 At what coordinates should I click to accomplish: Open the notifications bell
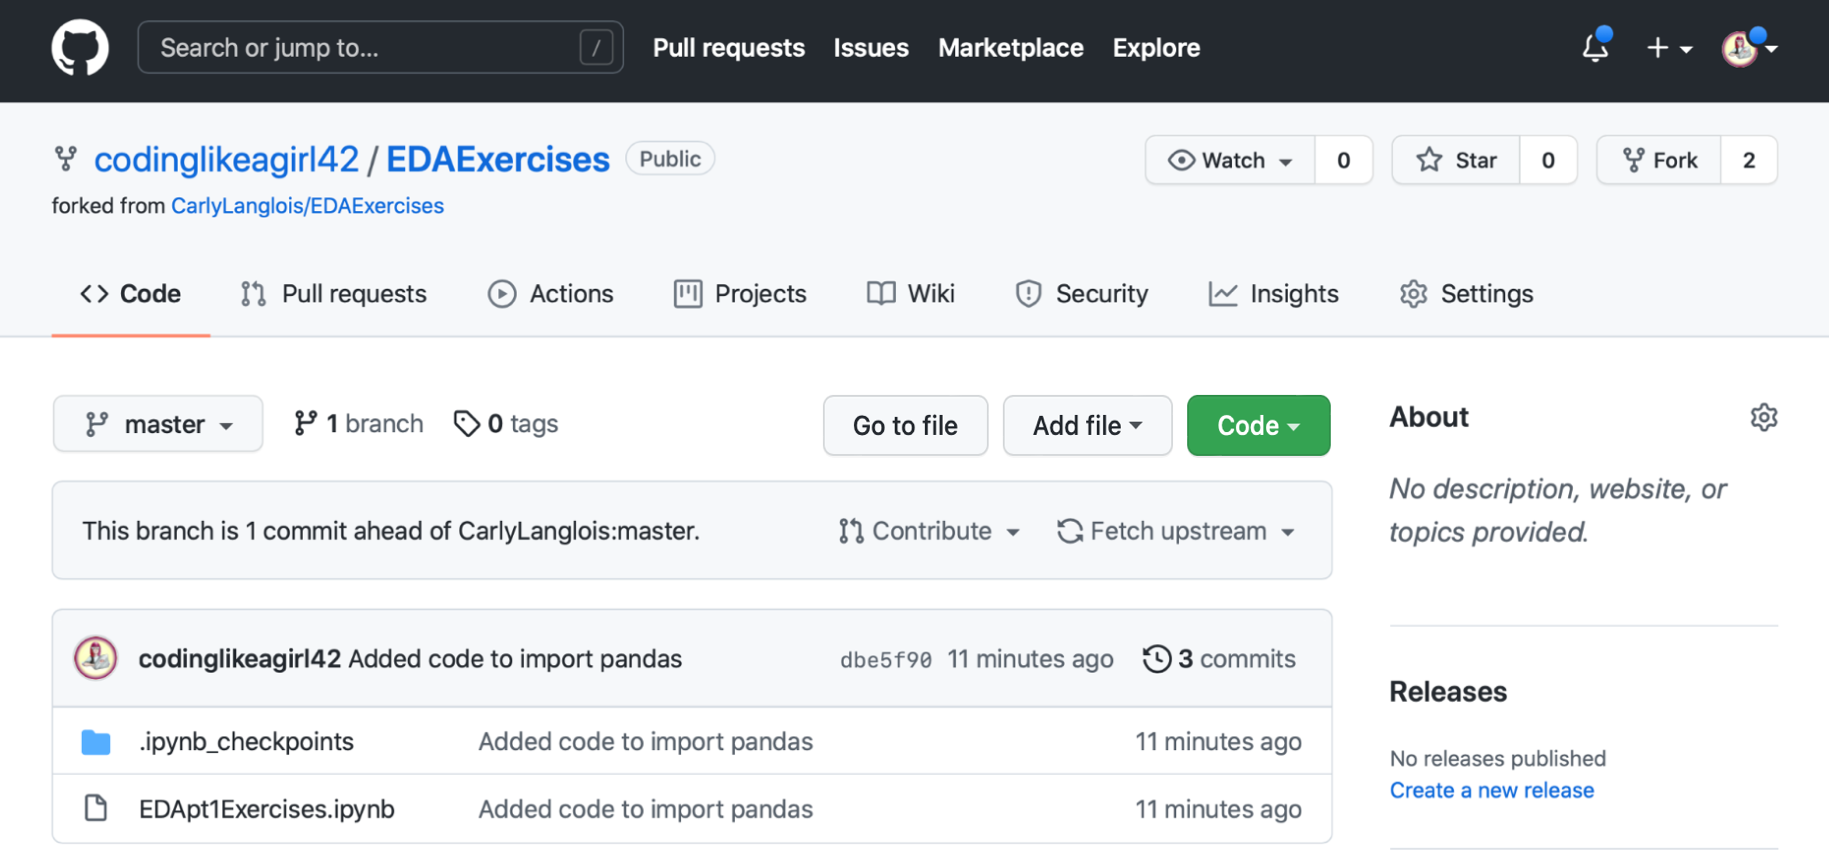1595,47
